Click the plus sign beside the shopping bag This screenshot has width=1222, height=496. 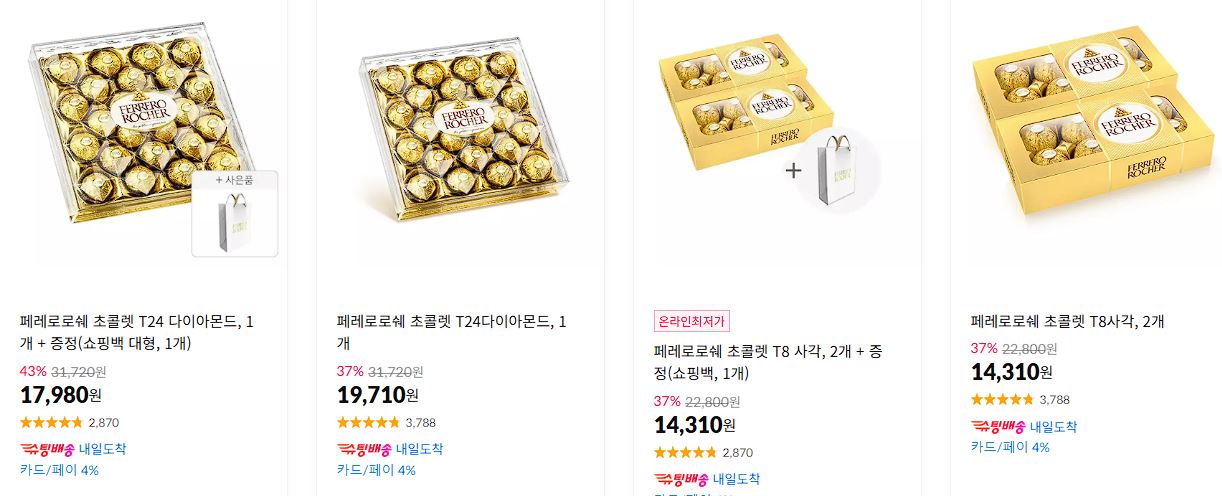(x=793, y=170)
